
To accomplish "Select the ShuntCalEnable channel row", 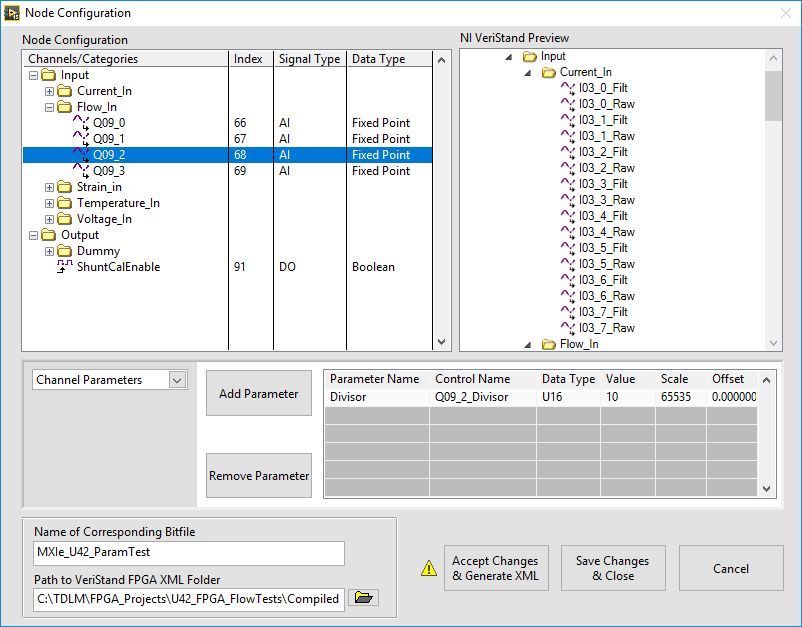I will click(228, 267).
